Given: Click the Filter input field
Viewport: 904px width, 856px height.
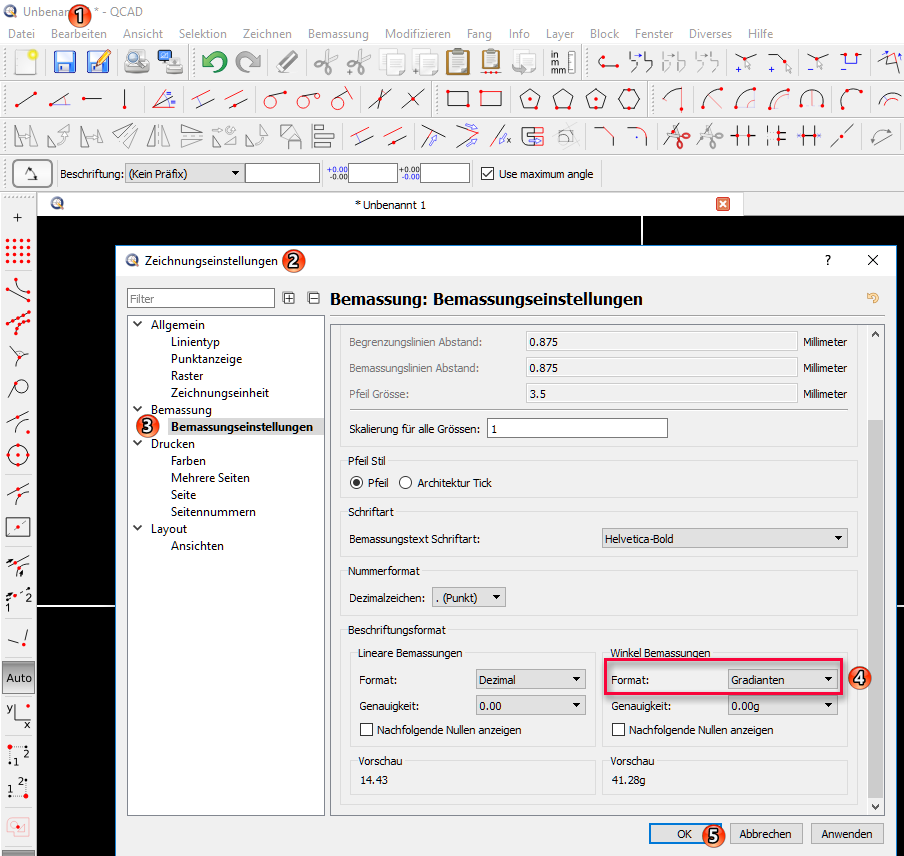Looking at the screenshot, I should click(x=200, y=299).
